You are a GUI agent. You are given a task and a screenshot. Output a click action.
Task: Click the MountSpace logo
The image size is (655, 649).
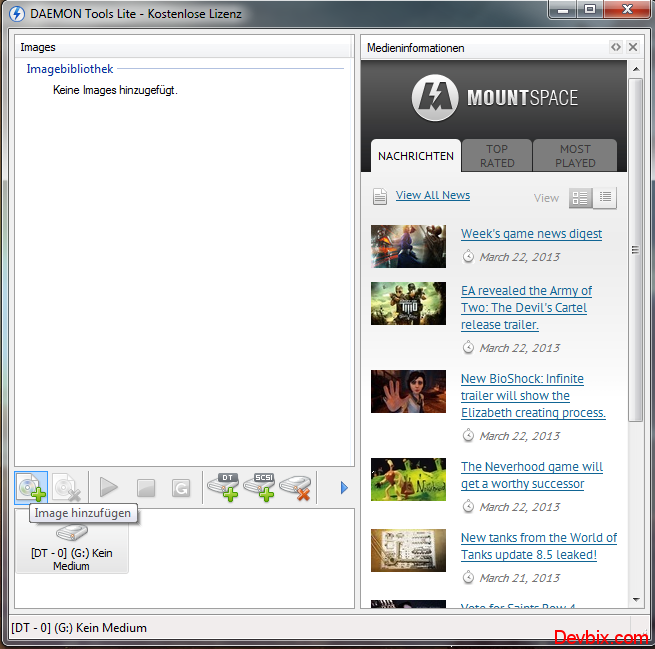(495, 98)
